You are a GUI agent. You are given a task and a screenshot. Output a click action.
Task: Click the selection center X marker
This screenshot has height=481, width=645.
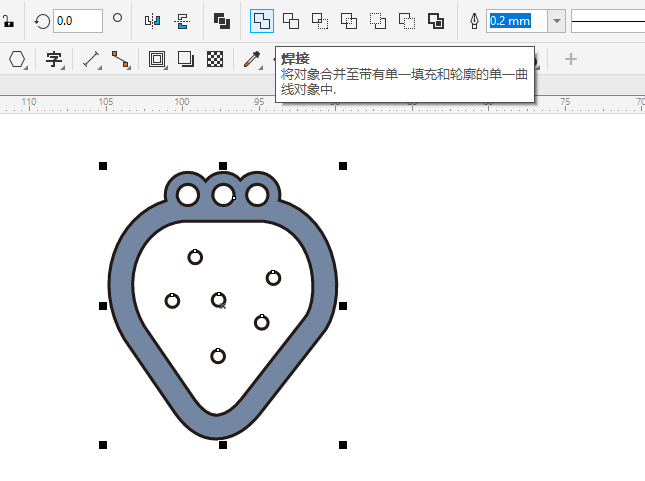pyautogui.click(x=223, y=306)
